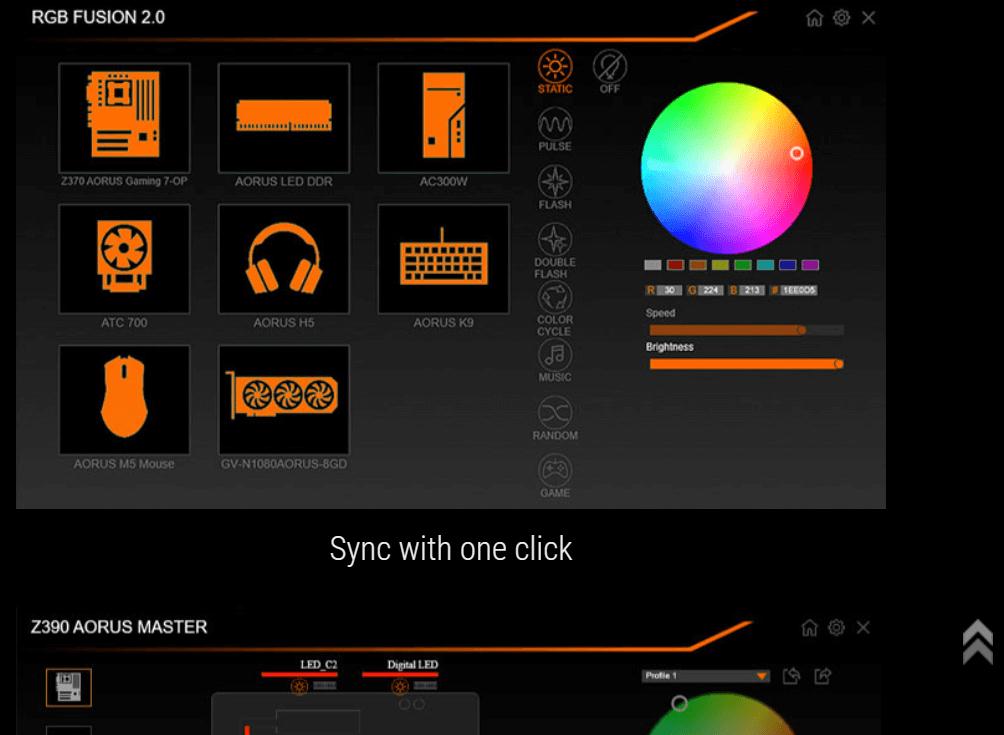The image size is (1004, 735).
Task: Select the motherboard thumbnail in Z390 window
Action: (x=69, y=688)
